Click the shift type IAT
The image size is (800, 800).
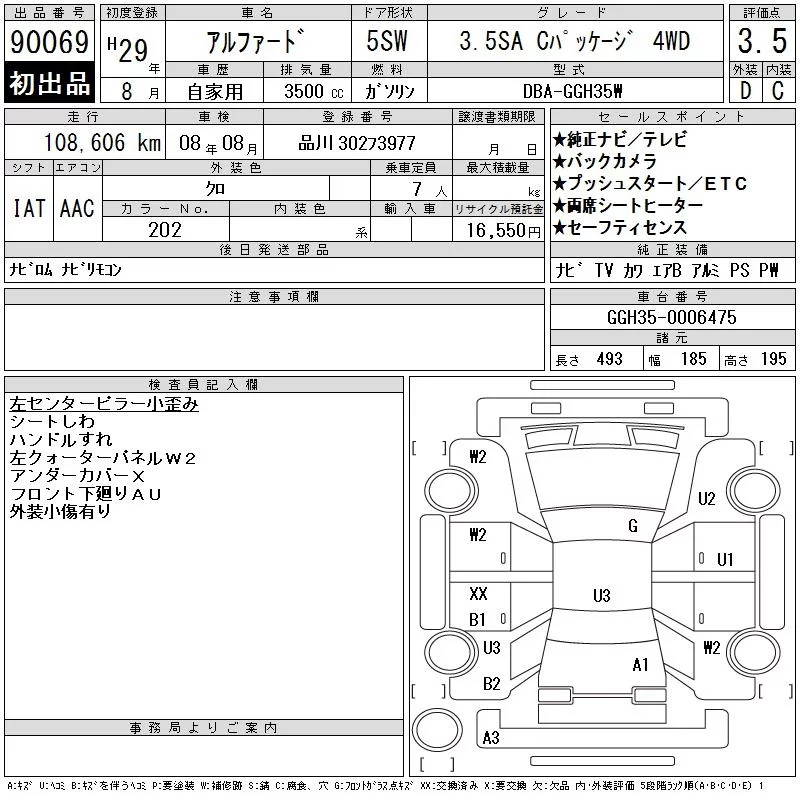tap(29, 208)
